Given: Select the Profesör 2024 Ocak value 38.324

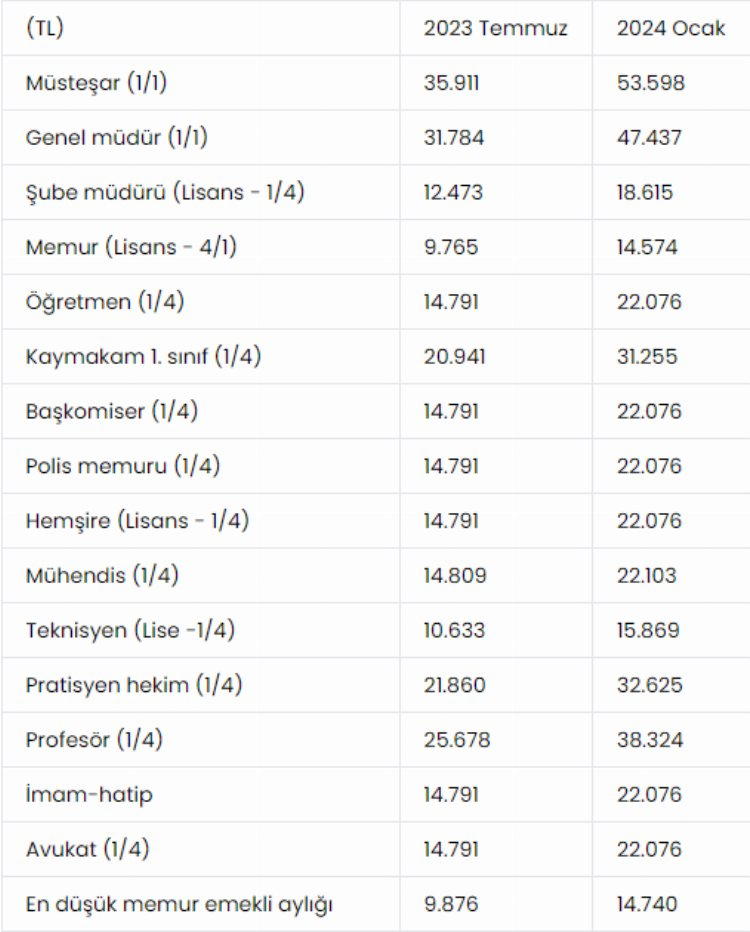Looking at the screenshot, I should (650, 740).
